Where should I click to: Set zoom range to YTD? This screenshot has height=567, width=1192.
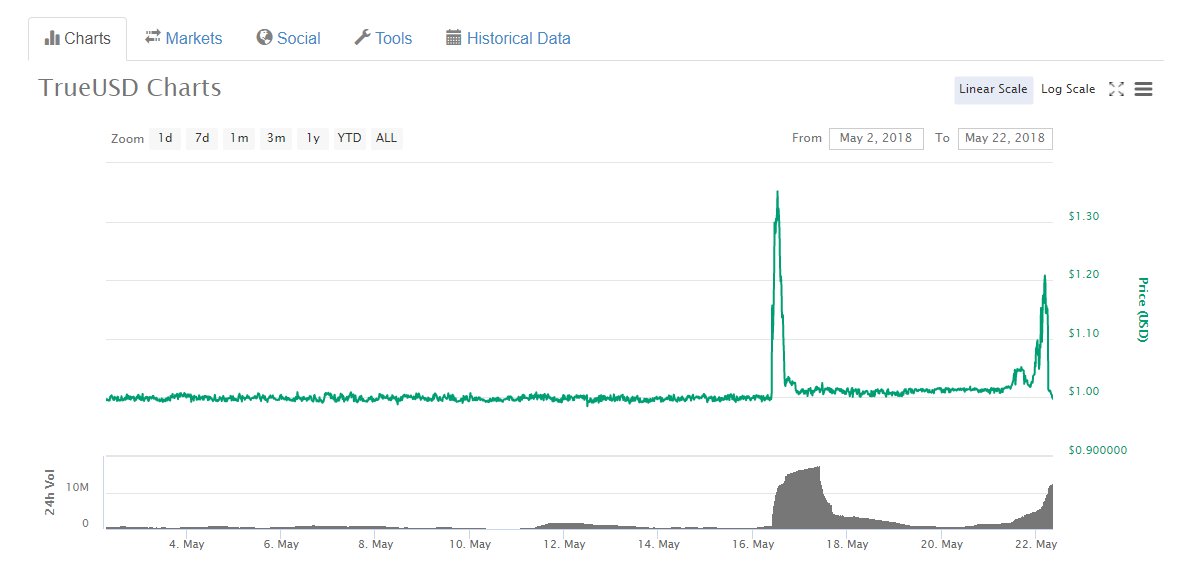click(x=350, y=138)
